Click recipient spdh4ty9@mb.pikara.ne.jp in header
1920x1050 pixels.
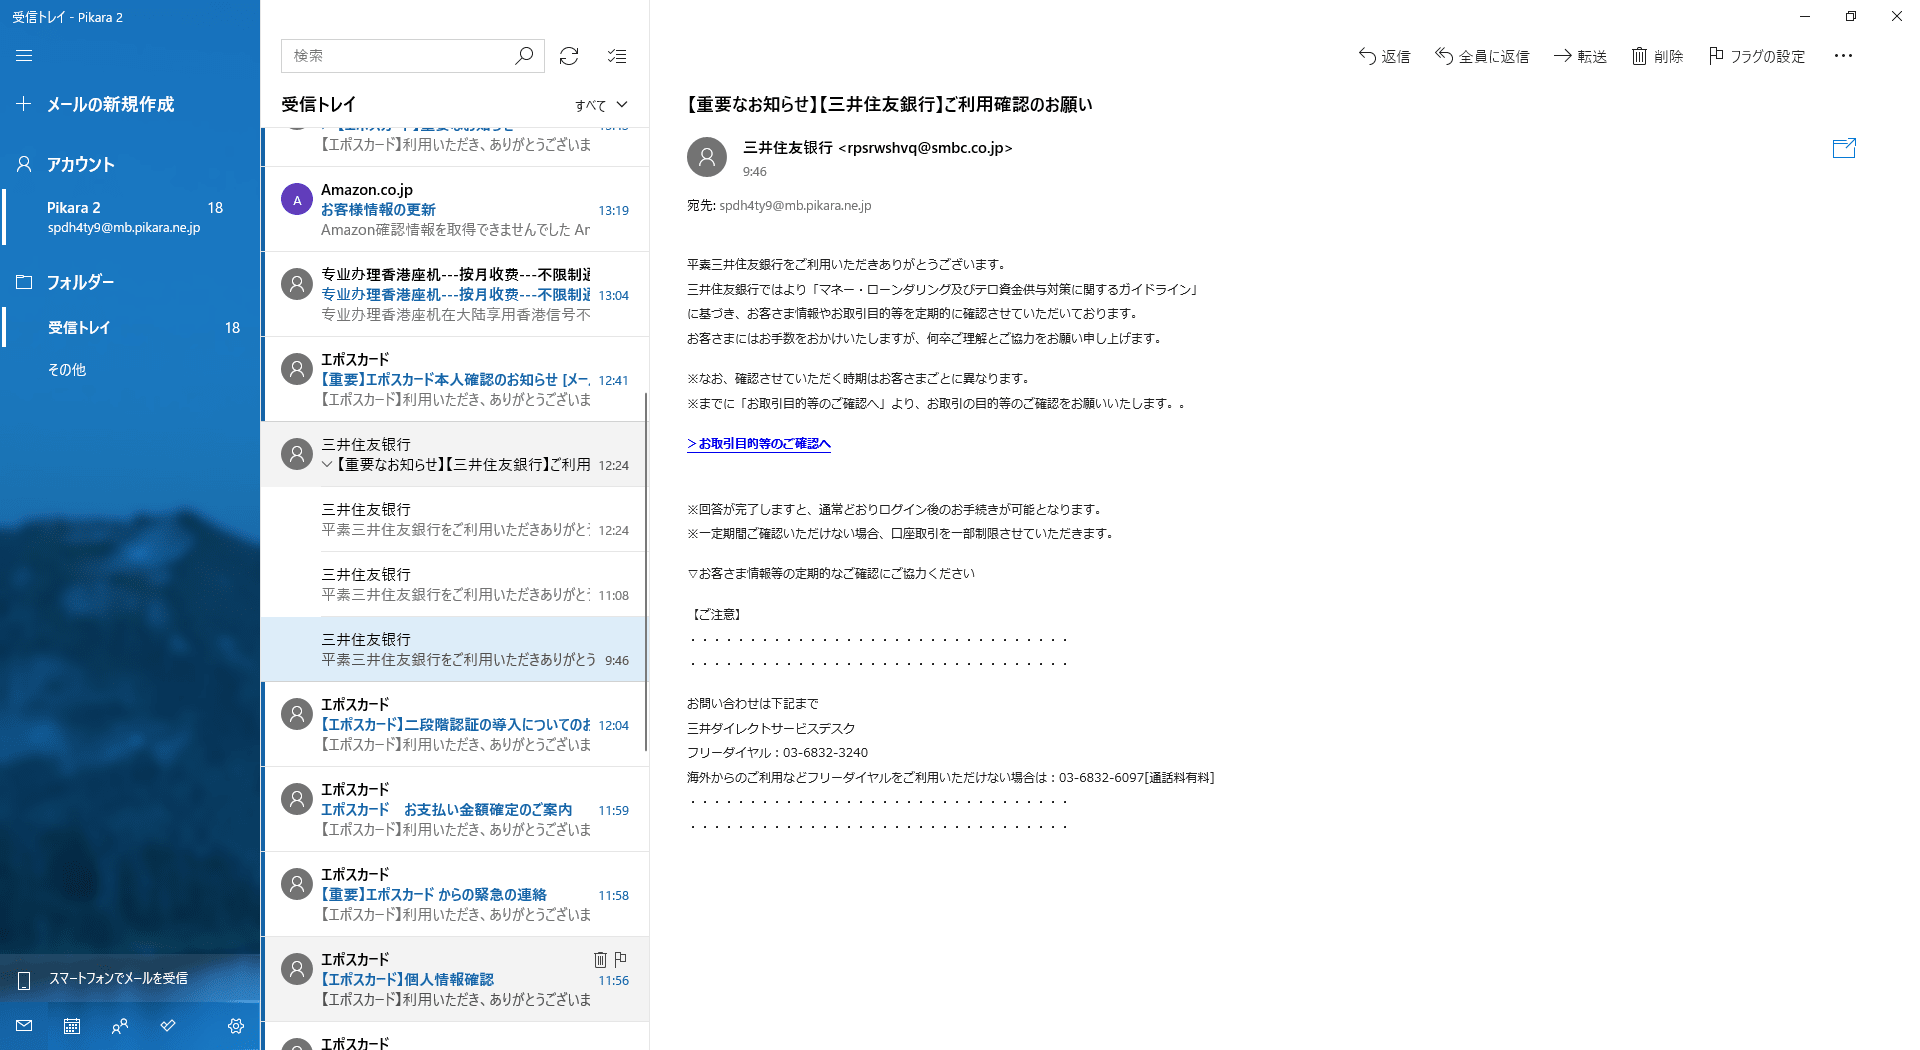[795, 205]
